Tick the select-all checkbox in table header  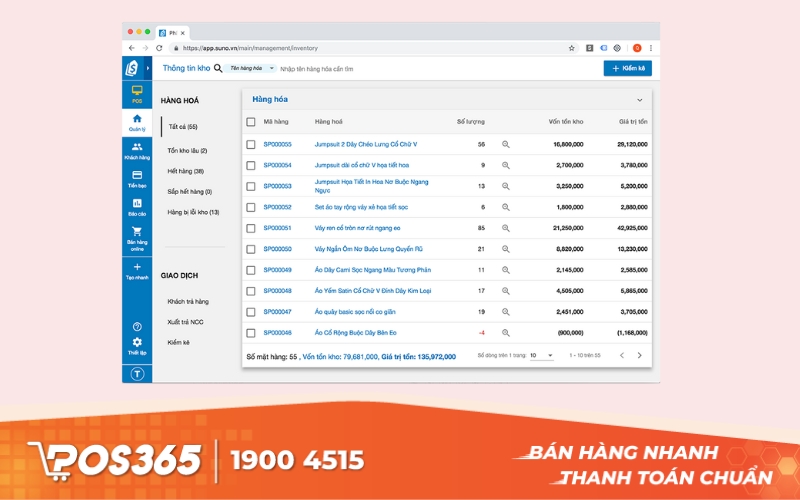251,122
